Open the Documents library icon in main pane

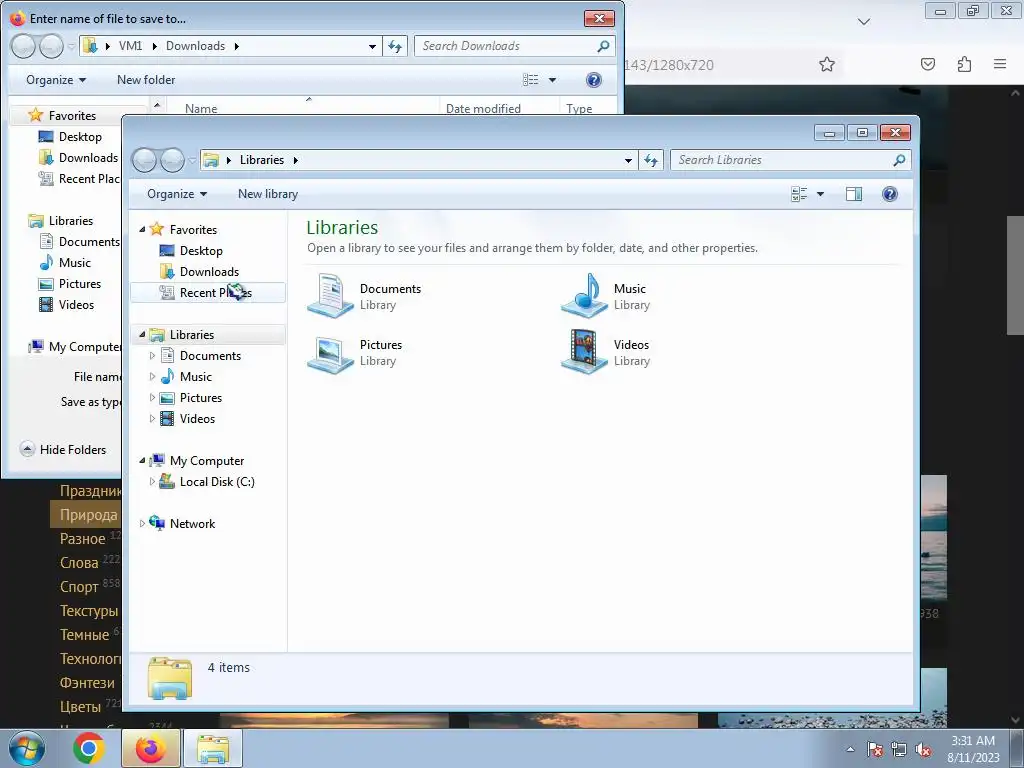click(330, 296)
